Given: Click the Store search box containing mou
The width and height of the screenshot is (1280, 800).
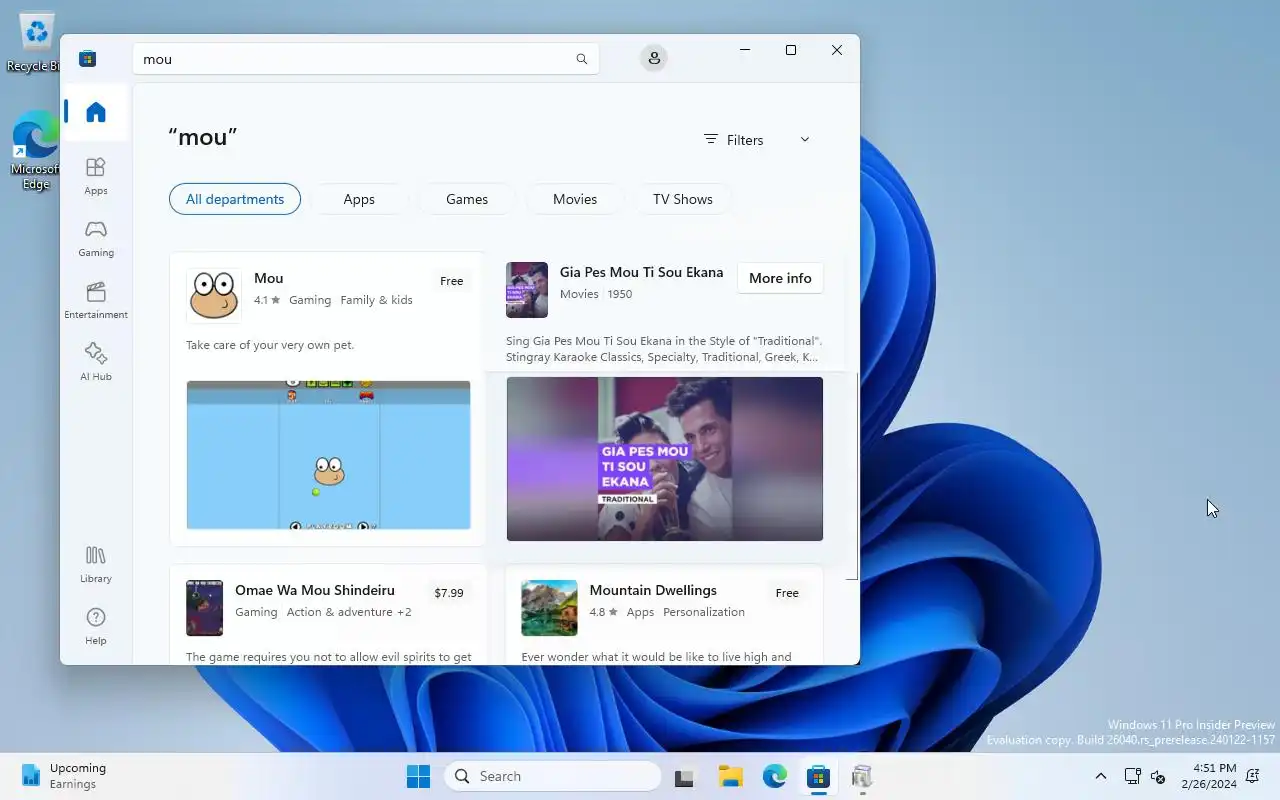Looking at the screenshot, I should pyautogui.click(x=366, y=59).
